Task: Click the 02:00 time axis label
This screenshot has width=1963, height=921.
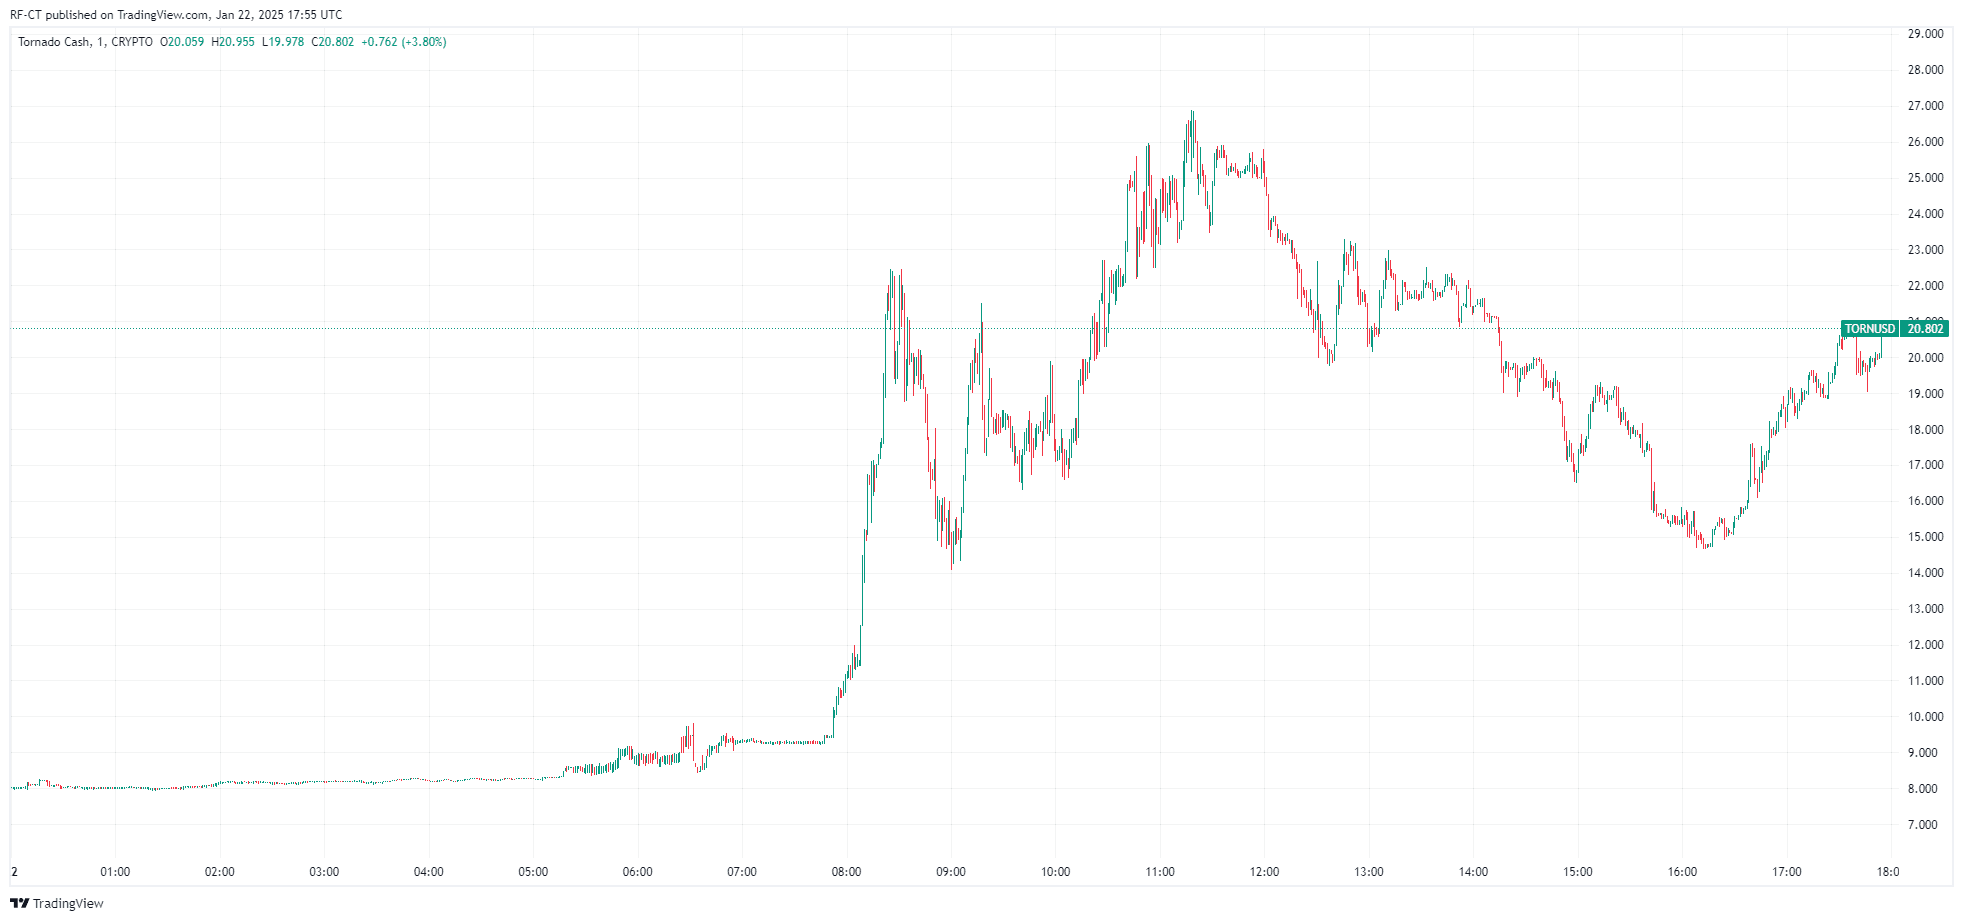Action: coord(220,872)
